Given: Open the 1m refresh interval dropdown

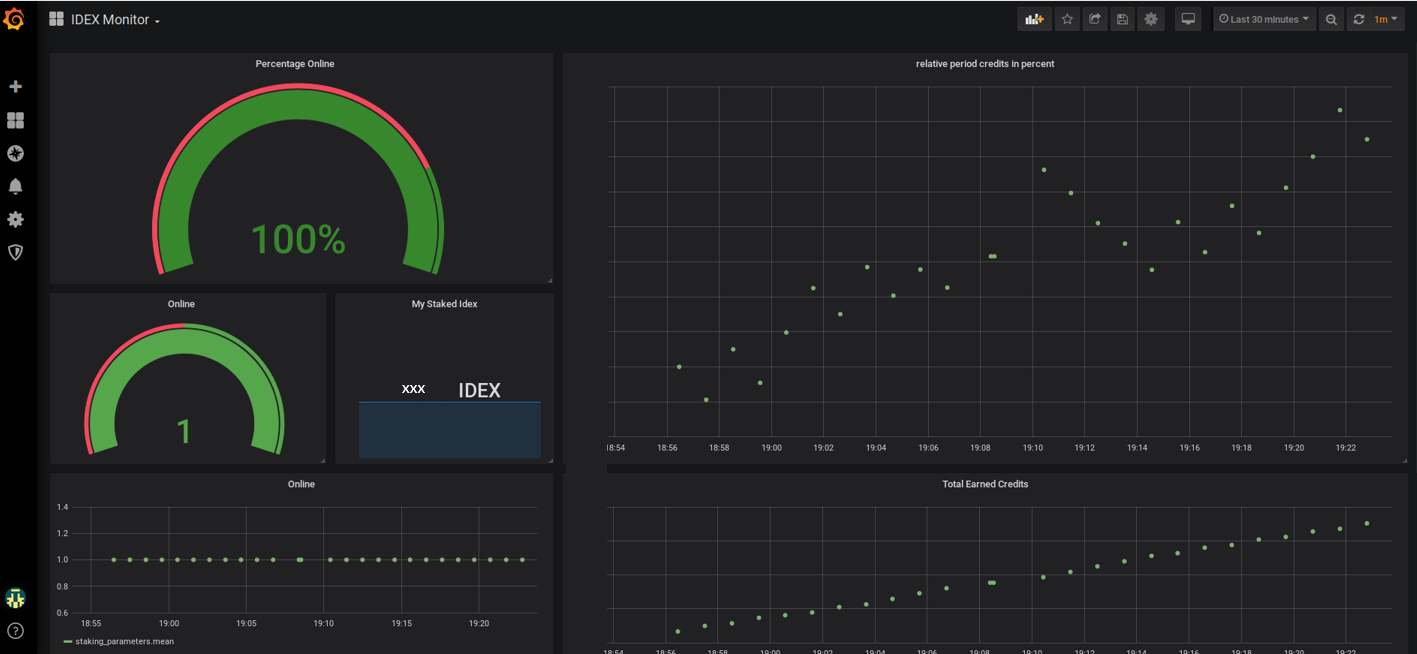Looking at the screenshot, I should click(x=1386, y=19).
